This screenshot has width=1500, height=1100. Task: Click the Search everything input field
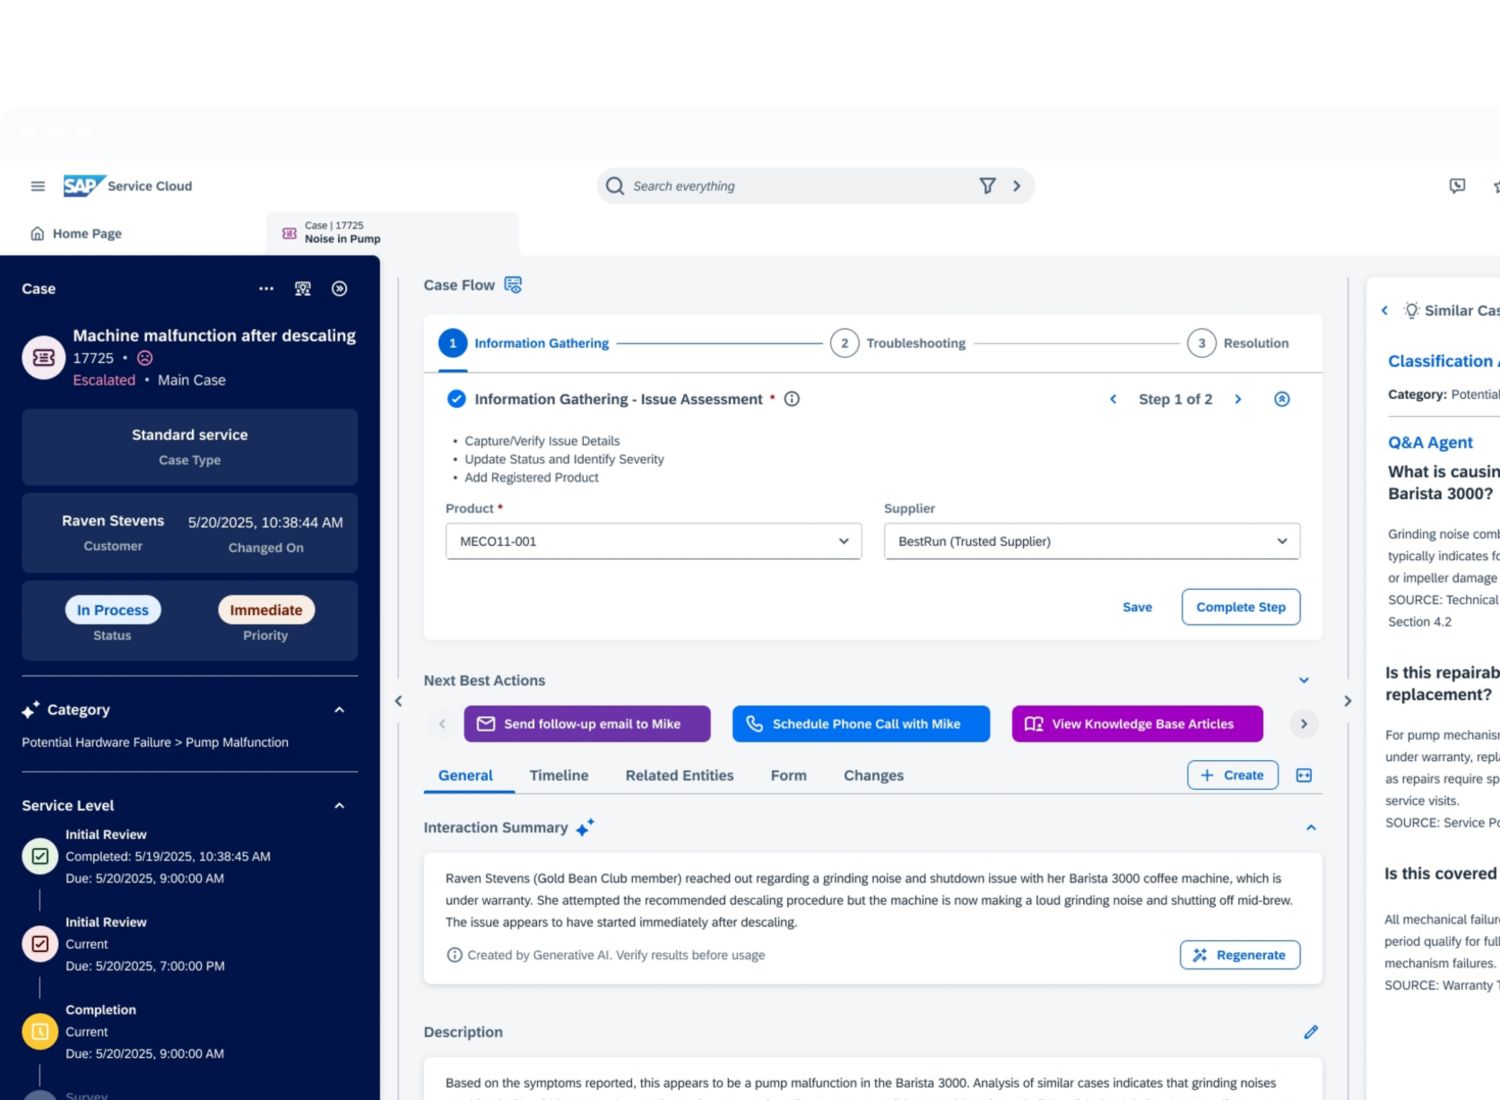pos(790,186)
